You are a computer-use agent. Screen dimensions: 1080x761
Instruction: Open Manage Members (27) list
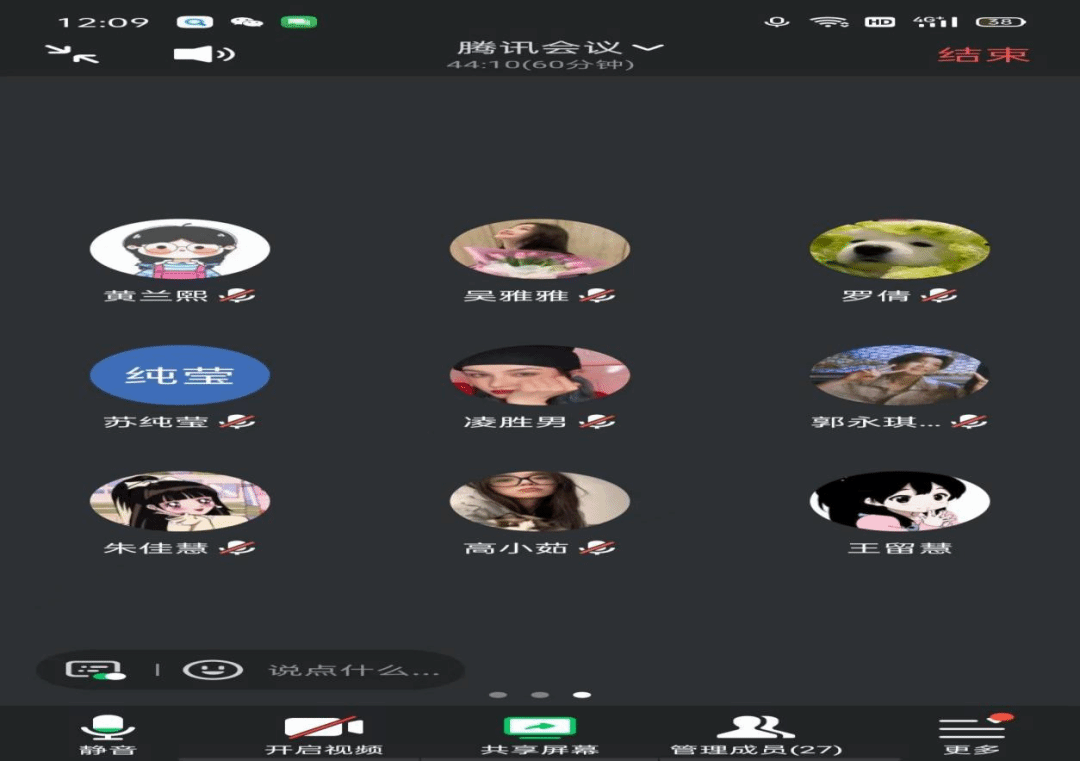pos(756,735)
